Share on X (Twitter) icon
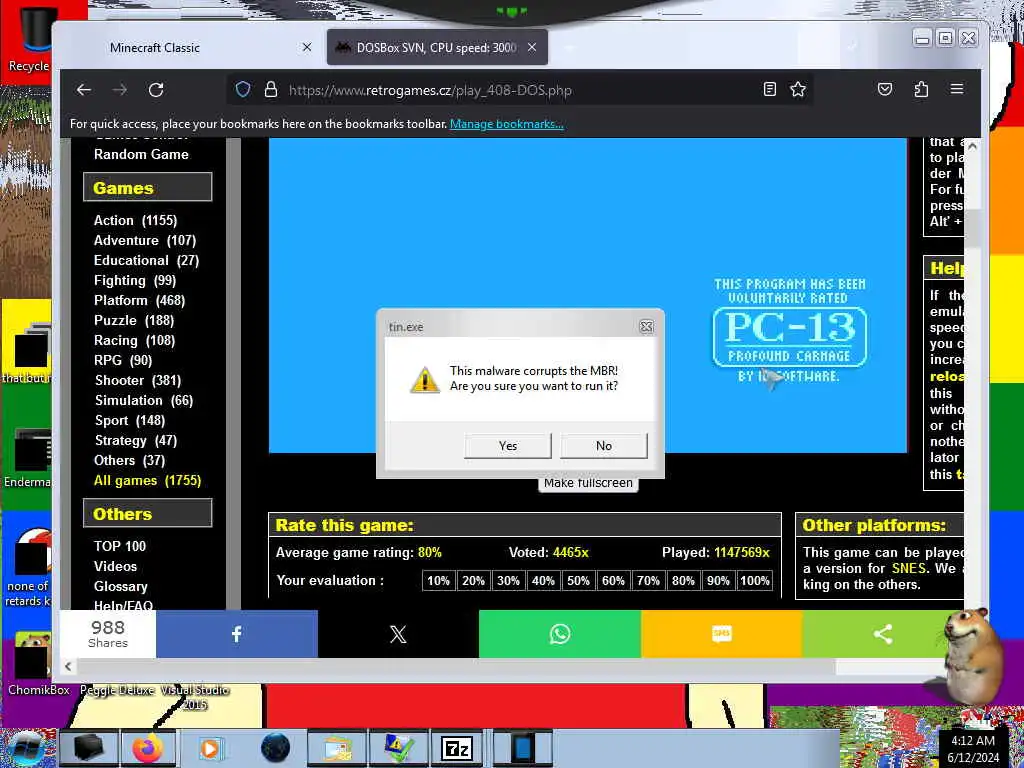 click(x=398, y=633)
